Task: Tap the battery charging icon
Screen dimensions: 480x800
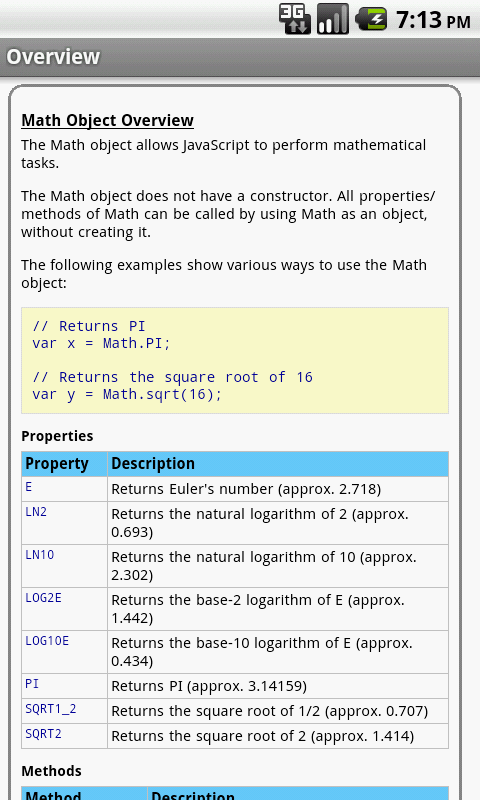Action: [x=371, y=19]
